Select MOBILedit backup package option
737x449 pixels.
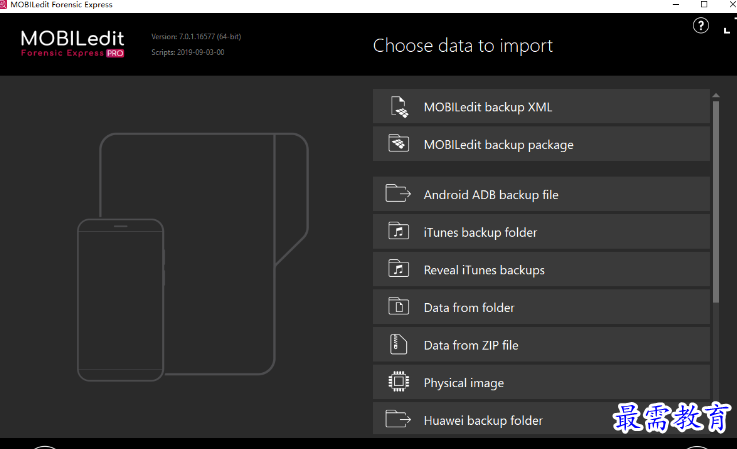pyautogui.click(x=541, y=144)
